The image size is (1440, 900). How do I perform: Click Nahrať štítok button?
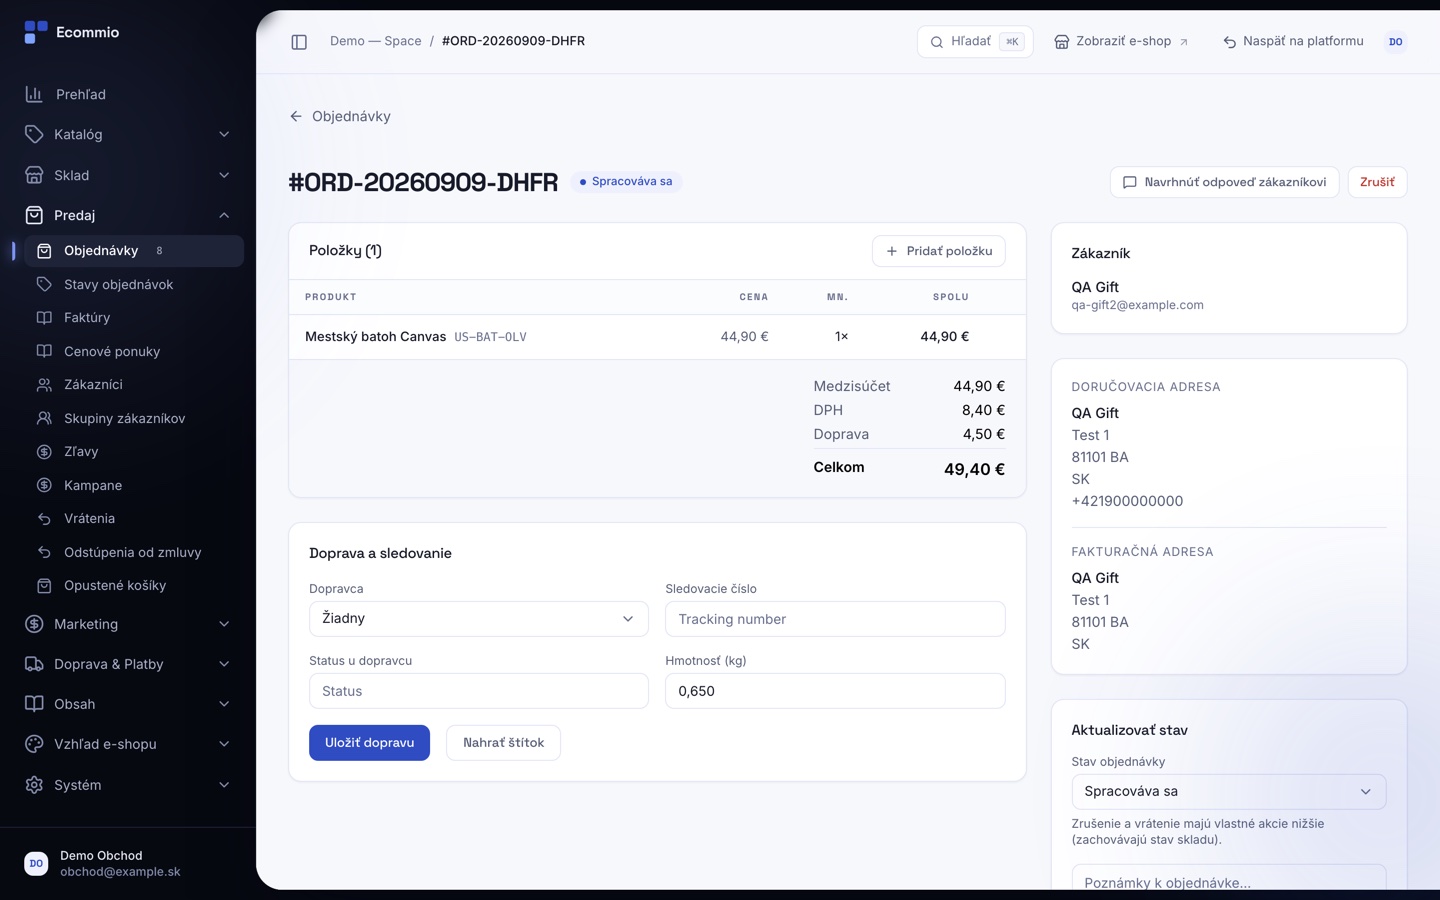click(503, 743)
